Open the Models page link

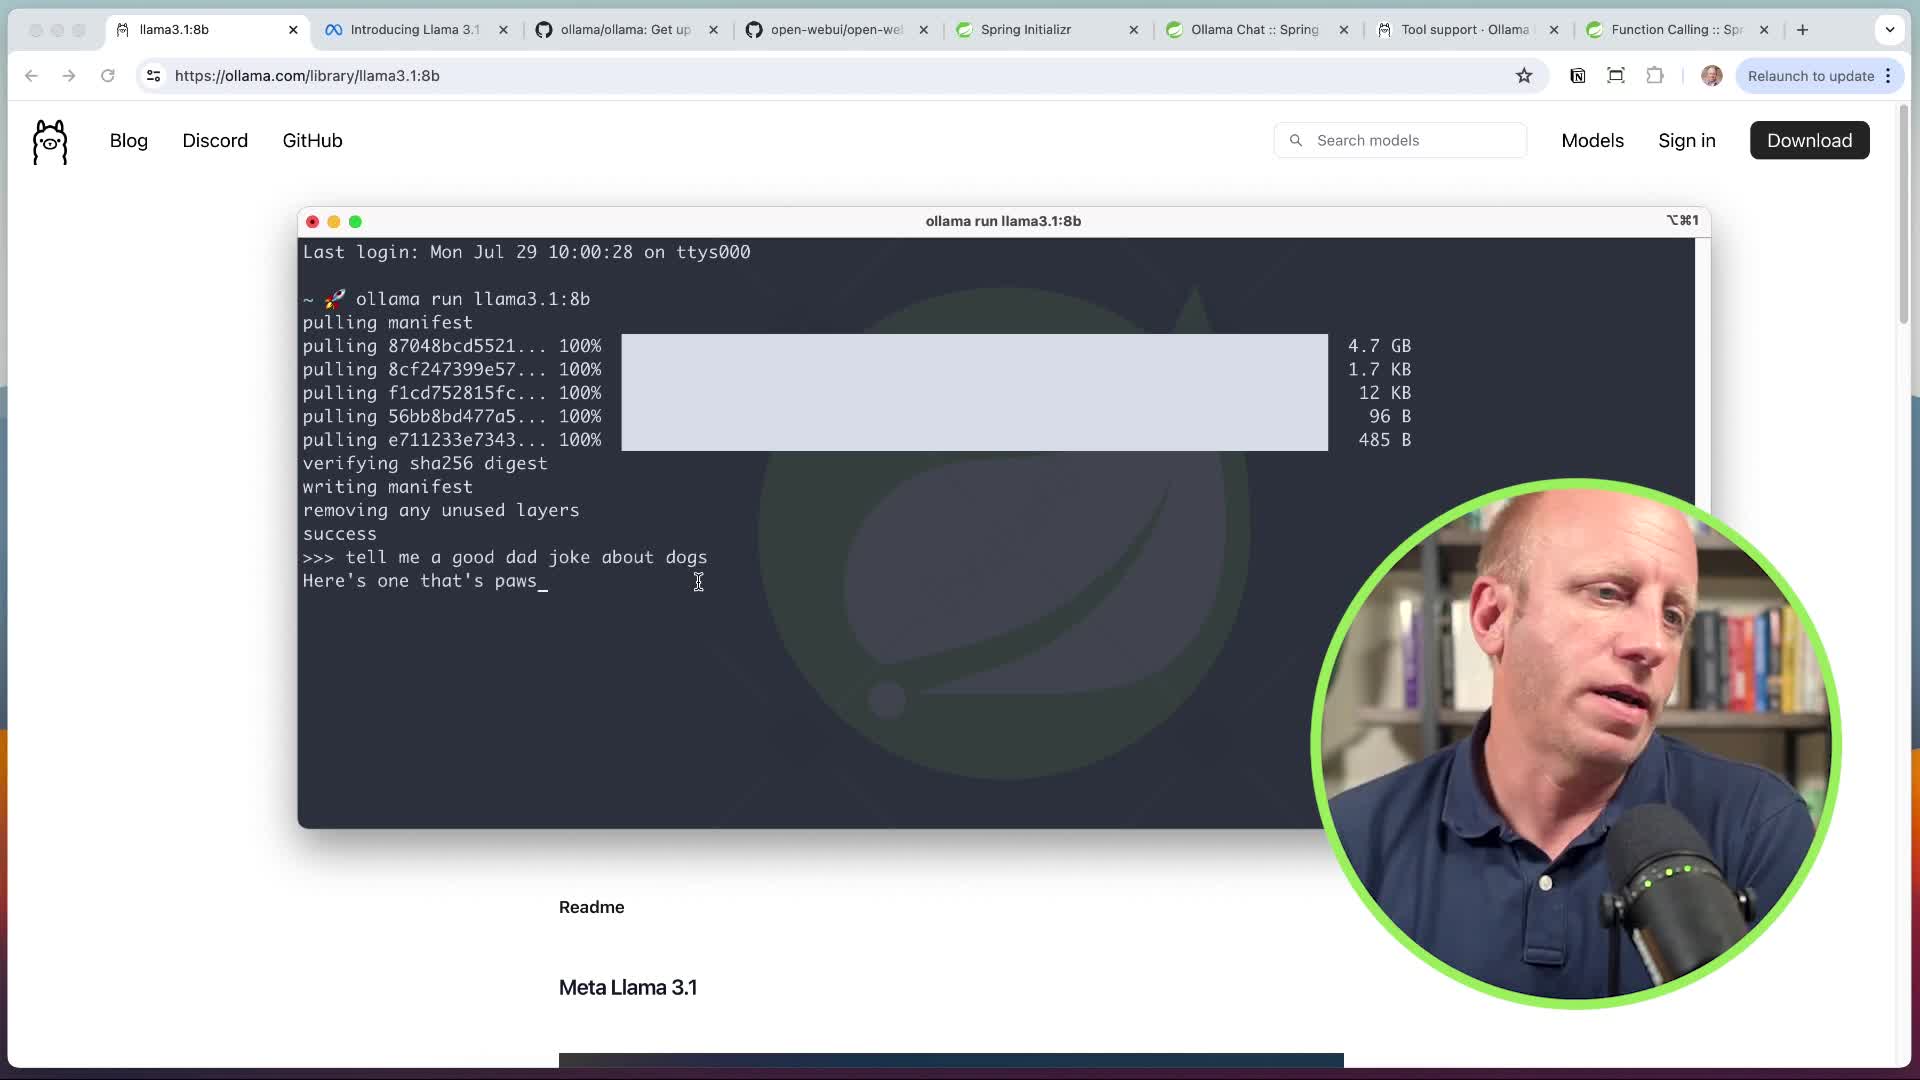tap(1592, 141)
